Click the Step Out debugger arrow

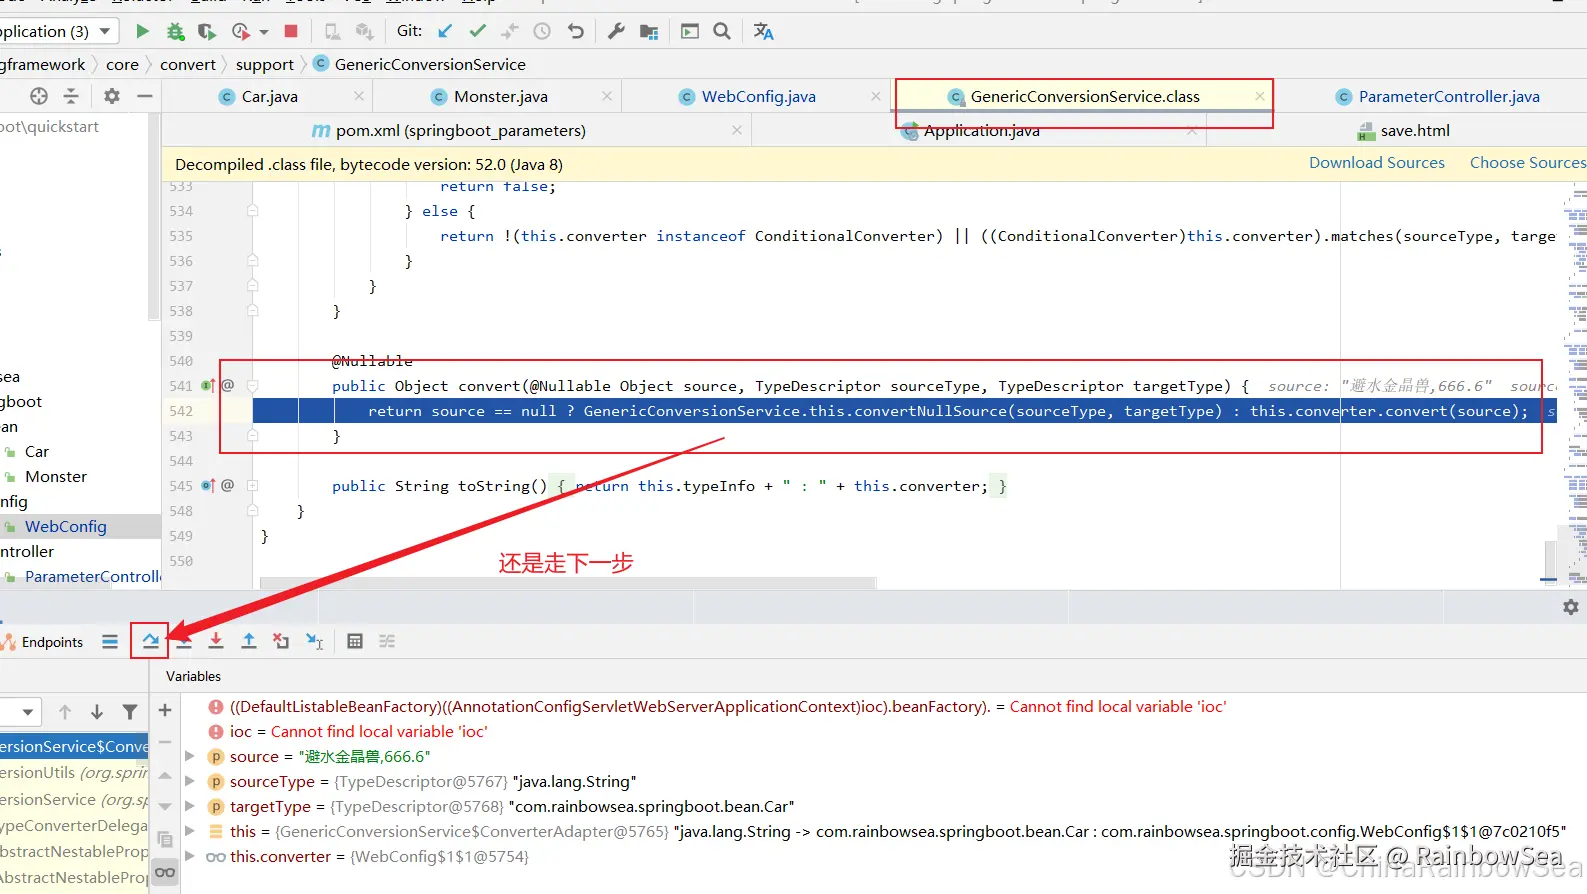tap(249, 641)
